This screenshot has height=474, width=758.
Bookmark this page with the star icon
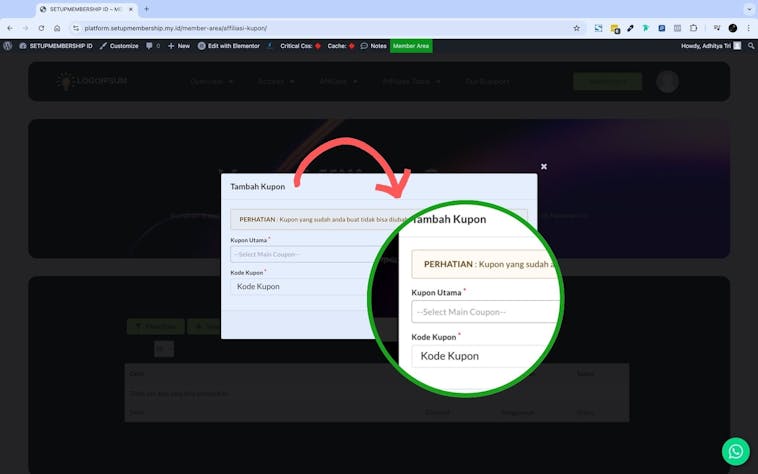point(576,28)
